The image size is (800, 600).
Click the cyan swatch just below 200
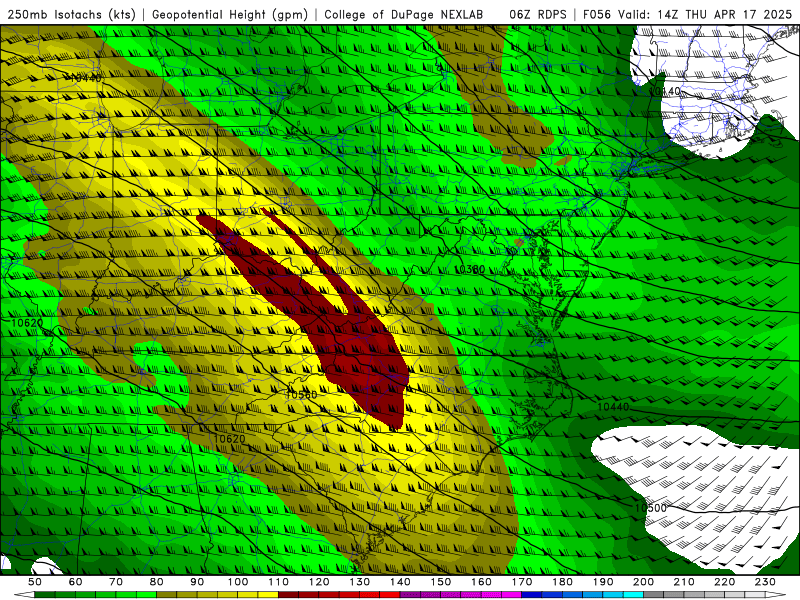pyautogui.click(x=634, y=595)
